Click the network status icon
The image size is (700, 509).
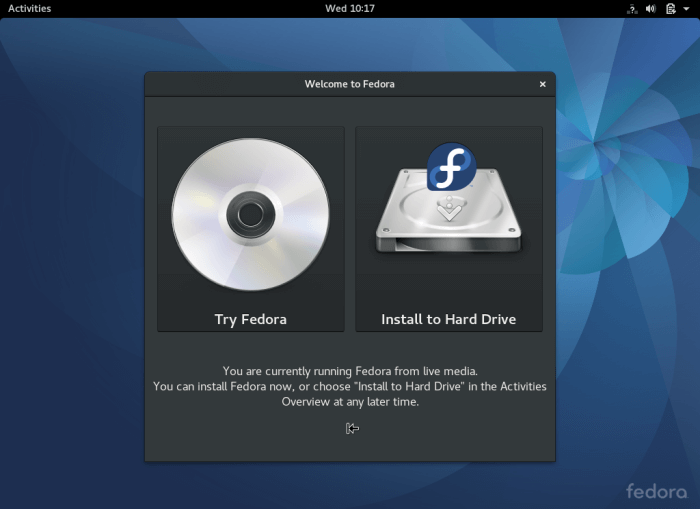pyautogui.click(x=632, y=9)
